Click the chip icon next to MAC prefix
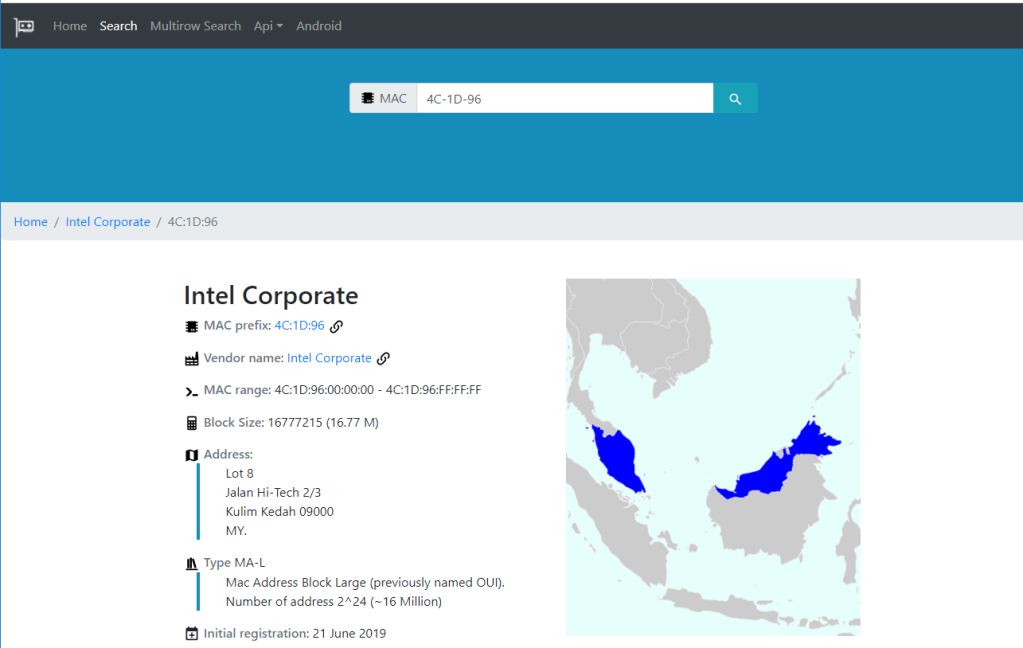1023x648 pixels. (192, 326)
